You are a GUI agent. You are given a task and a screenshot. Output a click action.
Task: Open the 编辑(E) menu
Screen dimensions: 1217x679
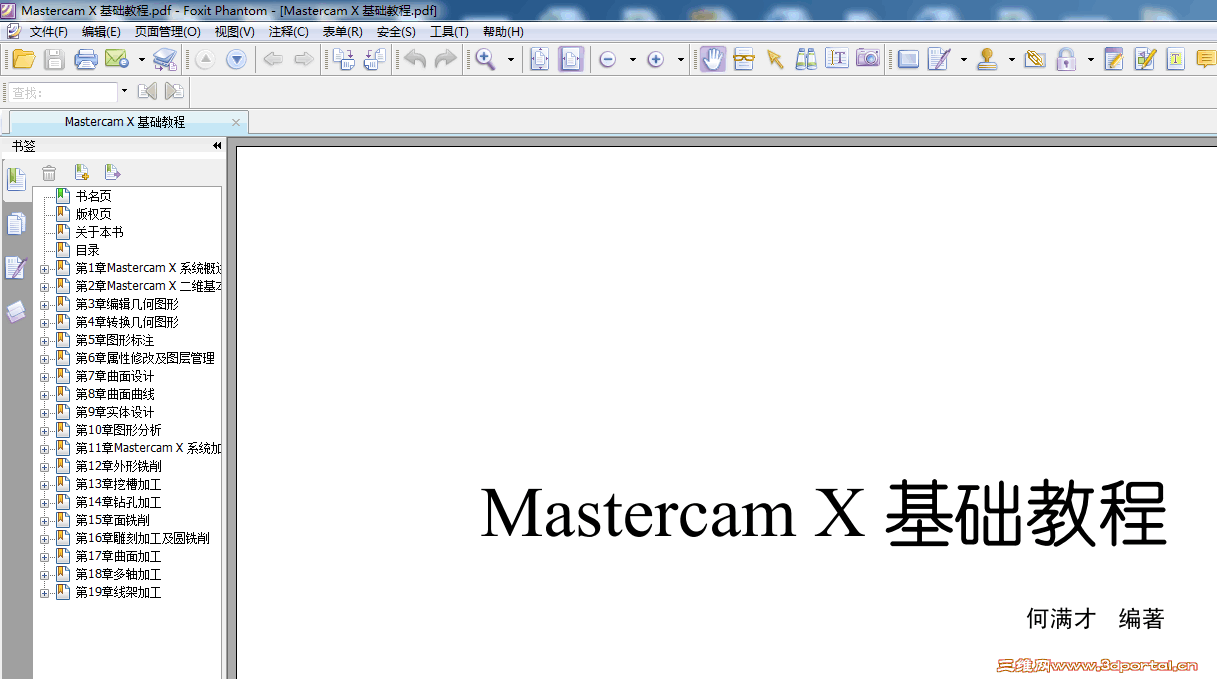(x=101, y=32)
